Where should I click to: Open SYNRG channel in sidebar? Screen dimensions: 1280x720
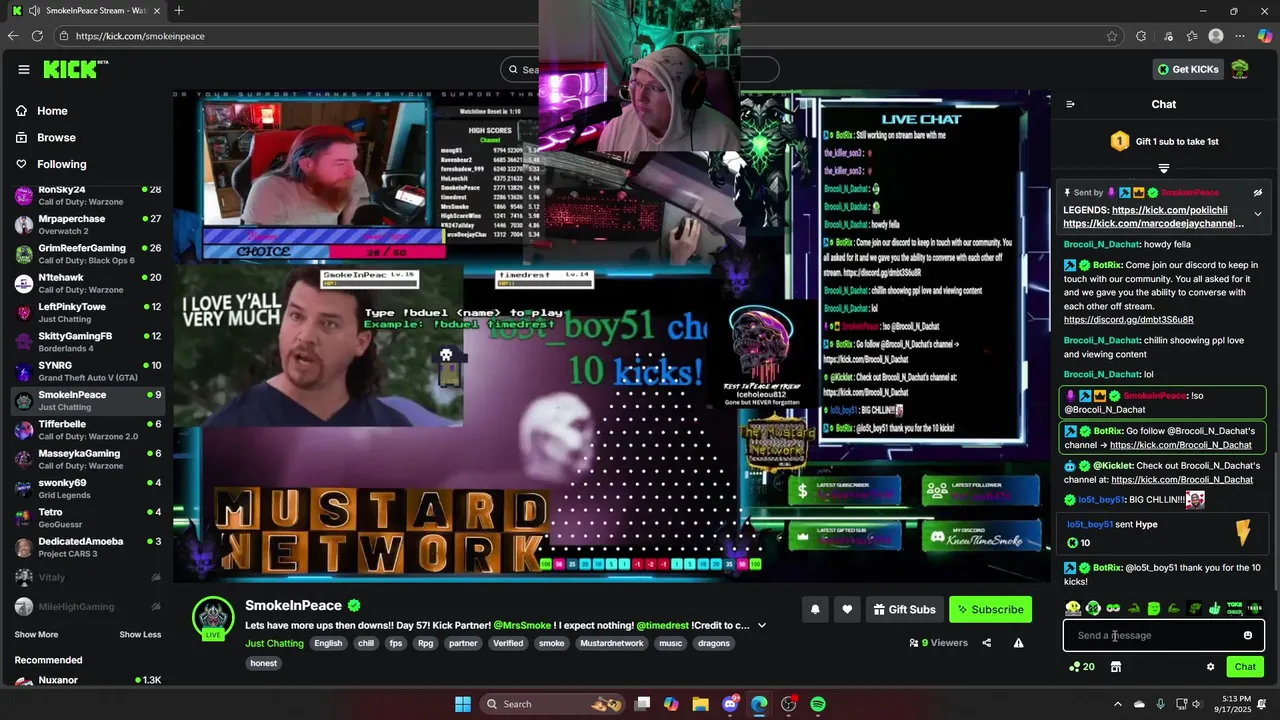point(88,371)
